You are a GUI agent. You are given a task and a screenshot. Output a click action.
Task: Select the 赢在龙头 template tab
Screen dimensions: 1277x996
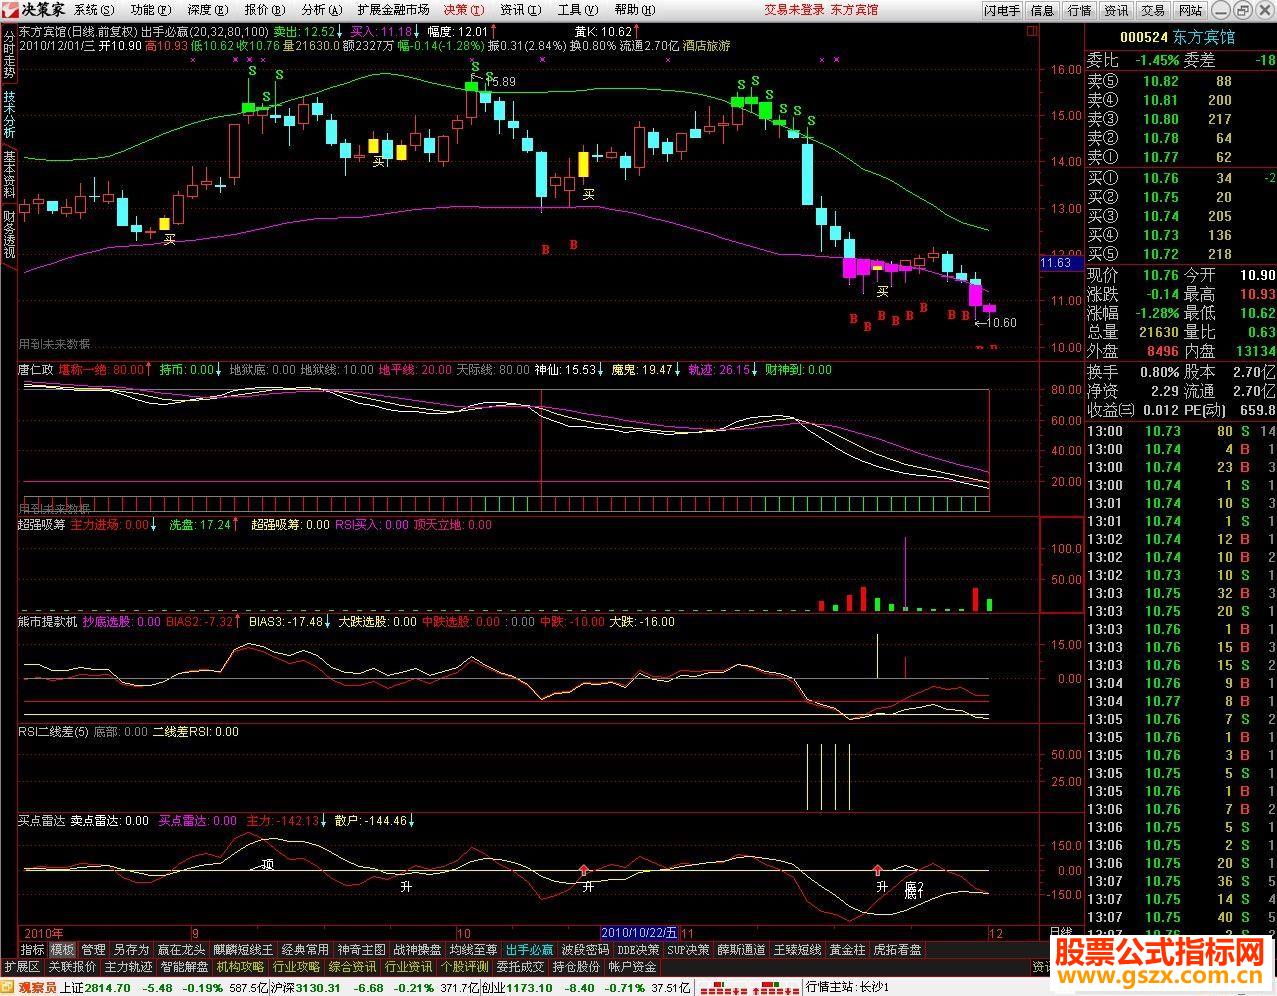(182, 949)
